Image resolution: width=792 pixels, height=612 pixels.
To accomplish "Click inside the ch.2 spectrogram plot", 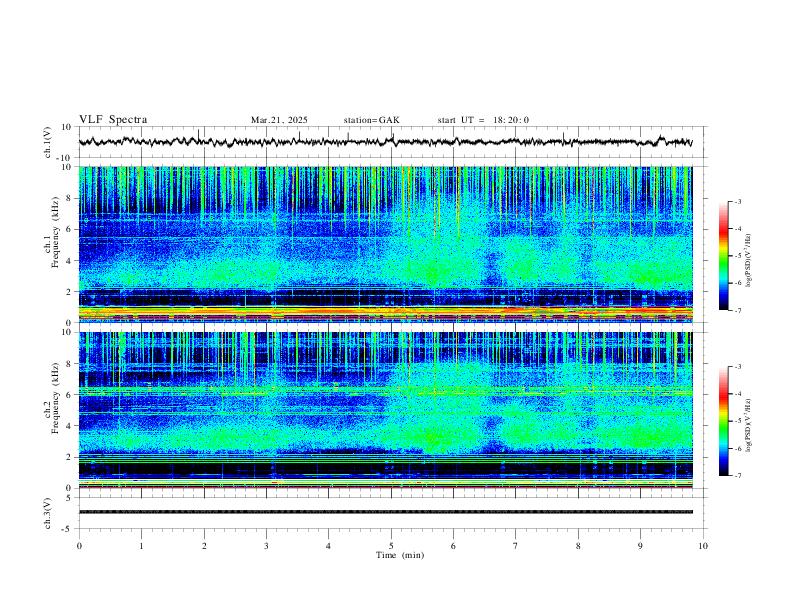I will [x=385, y=410].
